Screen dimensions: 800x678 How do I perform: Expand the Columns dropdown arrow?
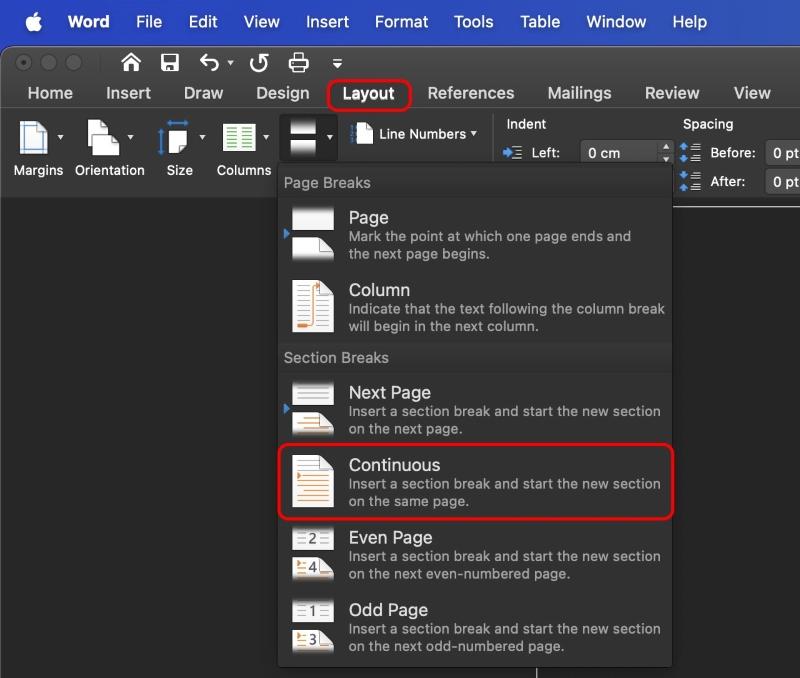(266, 137)
